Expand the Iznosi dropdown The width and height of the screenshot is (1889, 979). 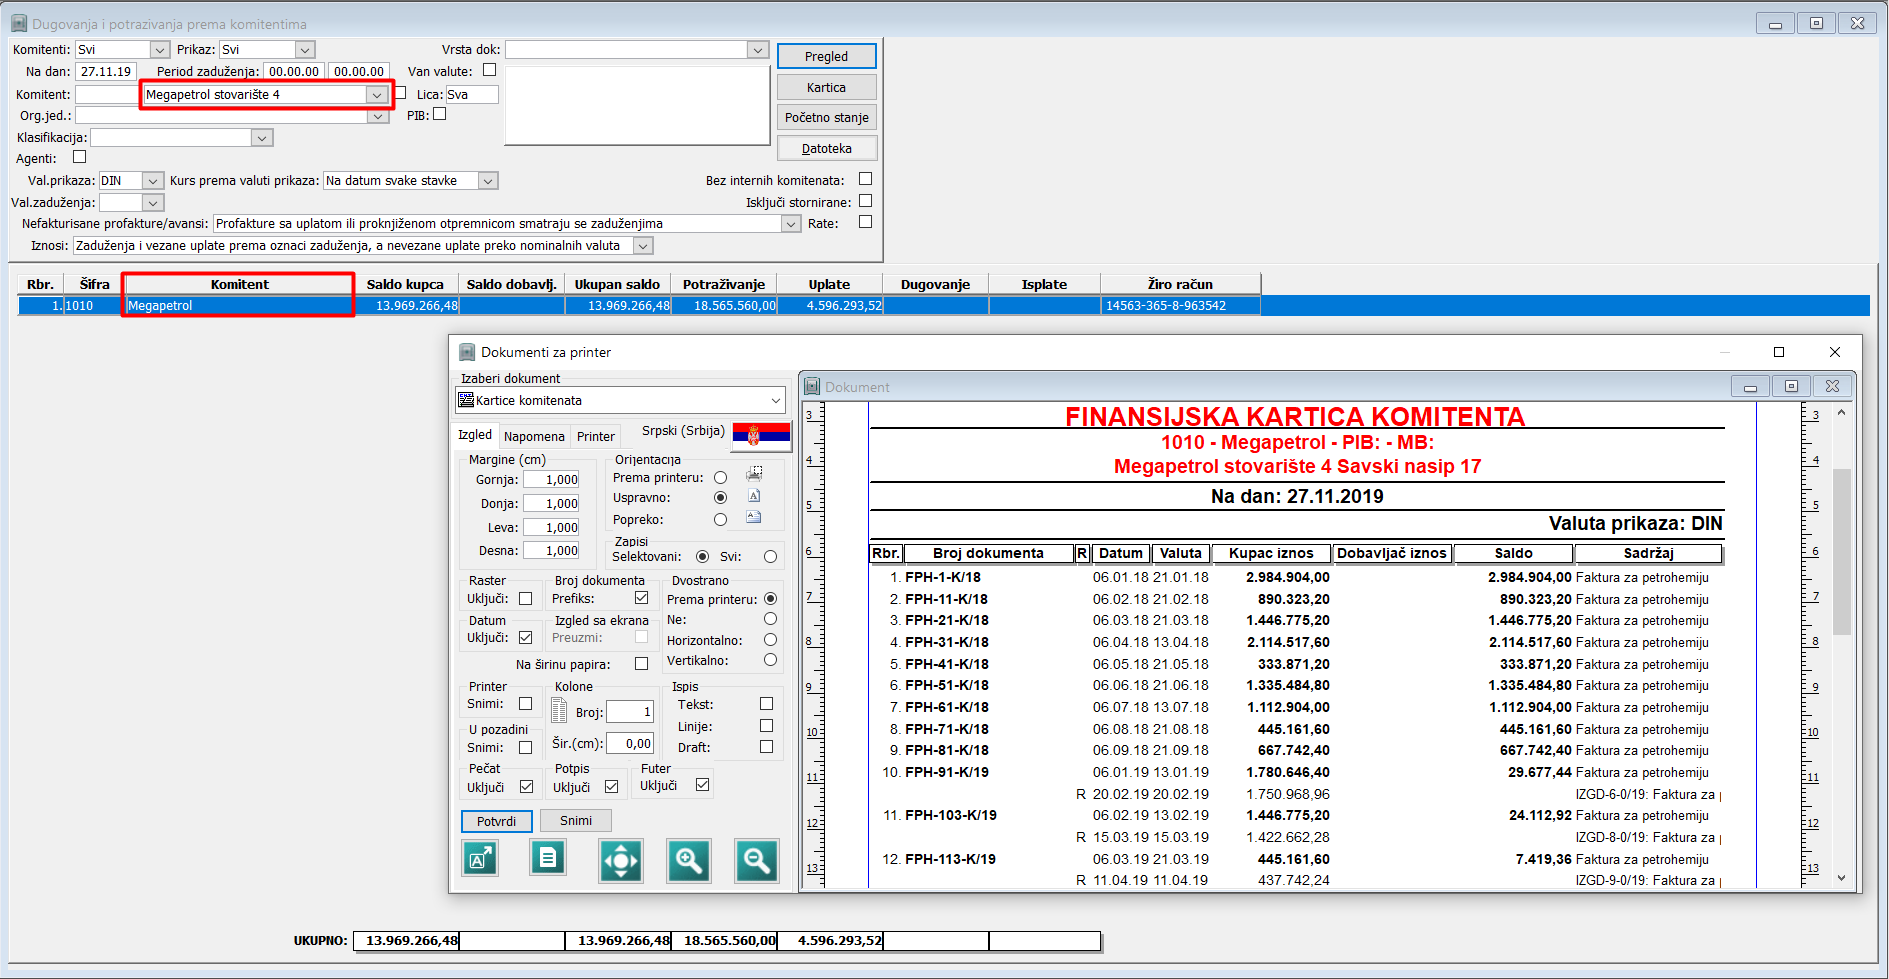[x=643, y=246]
